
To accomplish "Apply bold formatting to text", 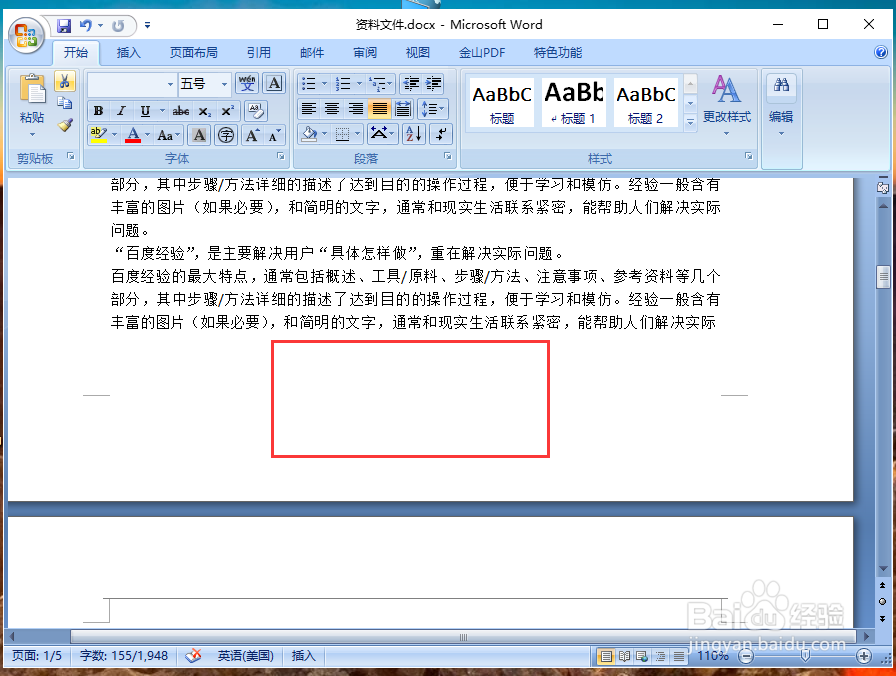I will [99, 111].
